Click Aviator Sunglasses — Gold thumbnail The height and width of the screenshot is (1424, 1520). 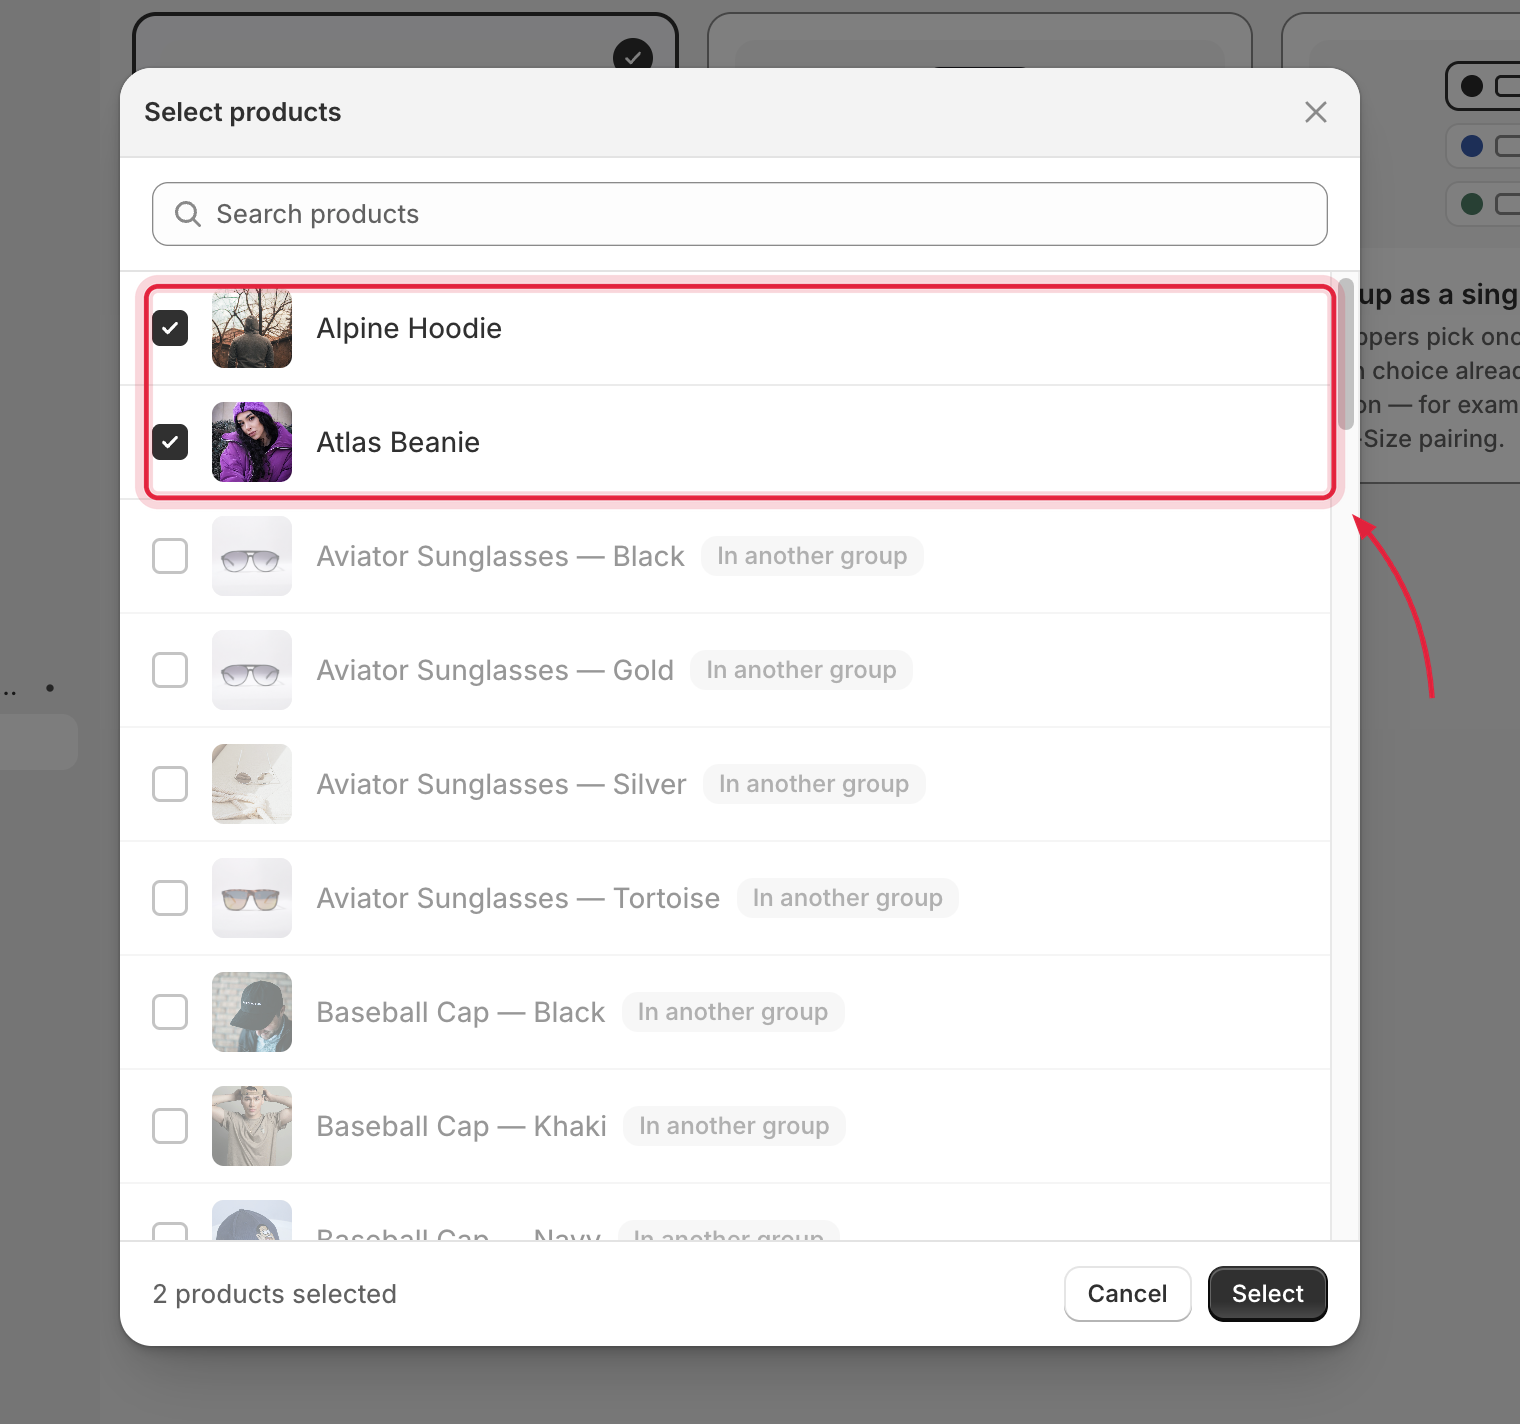coord(252,670)
